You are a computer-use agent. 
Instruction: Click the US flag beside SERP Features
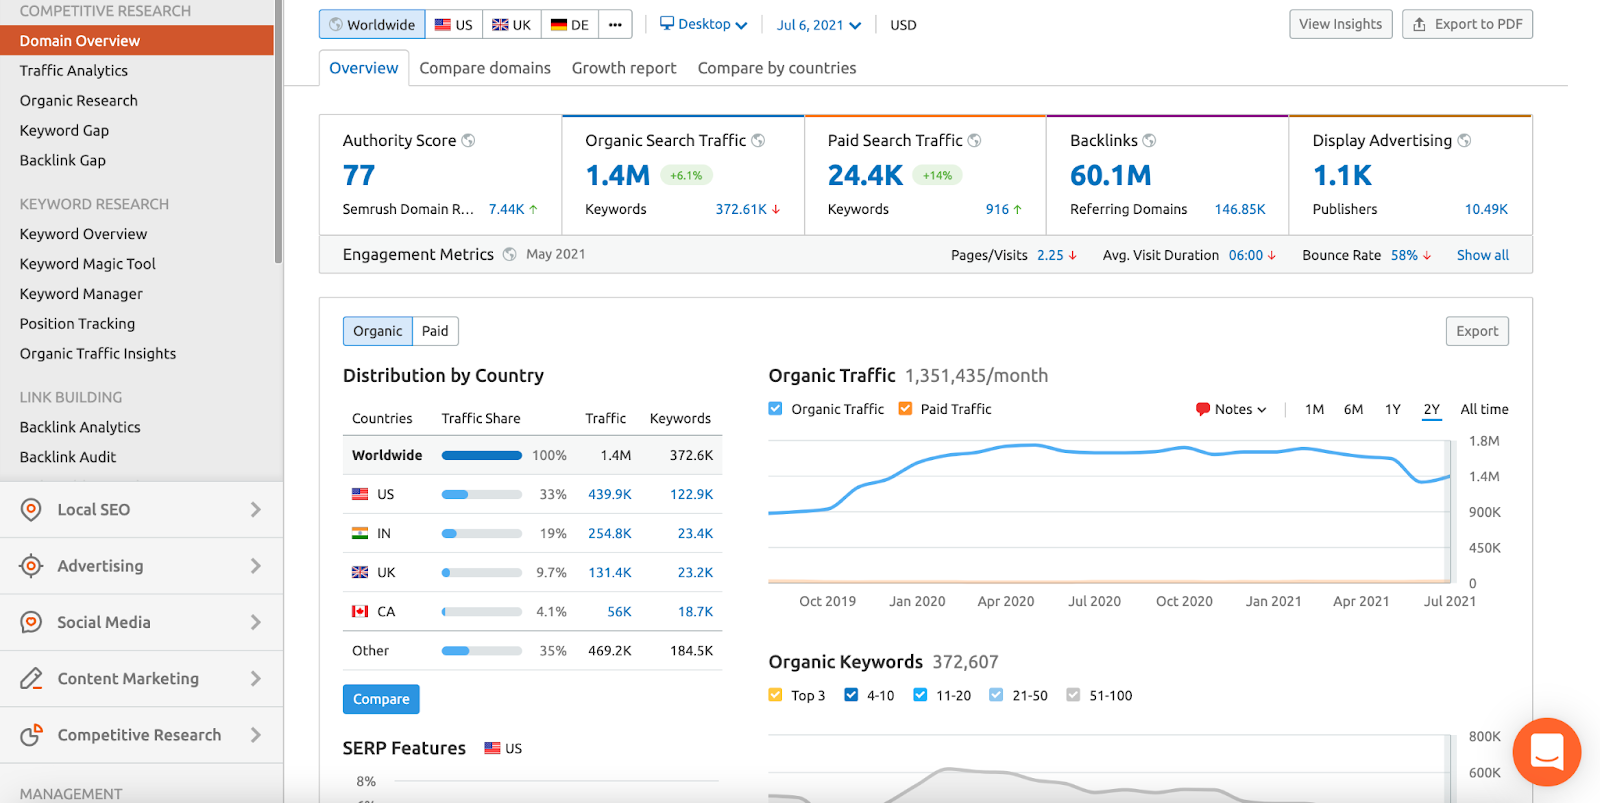click(x=492, y=748)
